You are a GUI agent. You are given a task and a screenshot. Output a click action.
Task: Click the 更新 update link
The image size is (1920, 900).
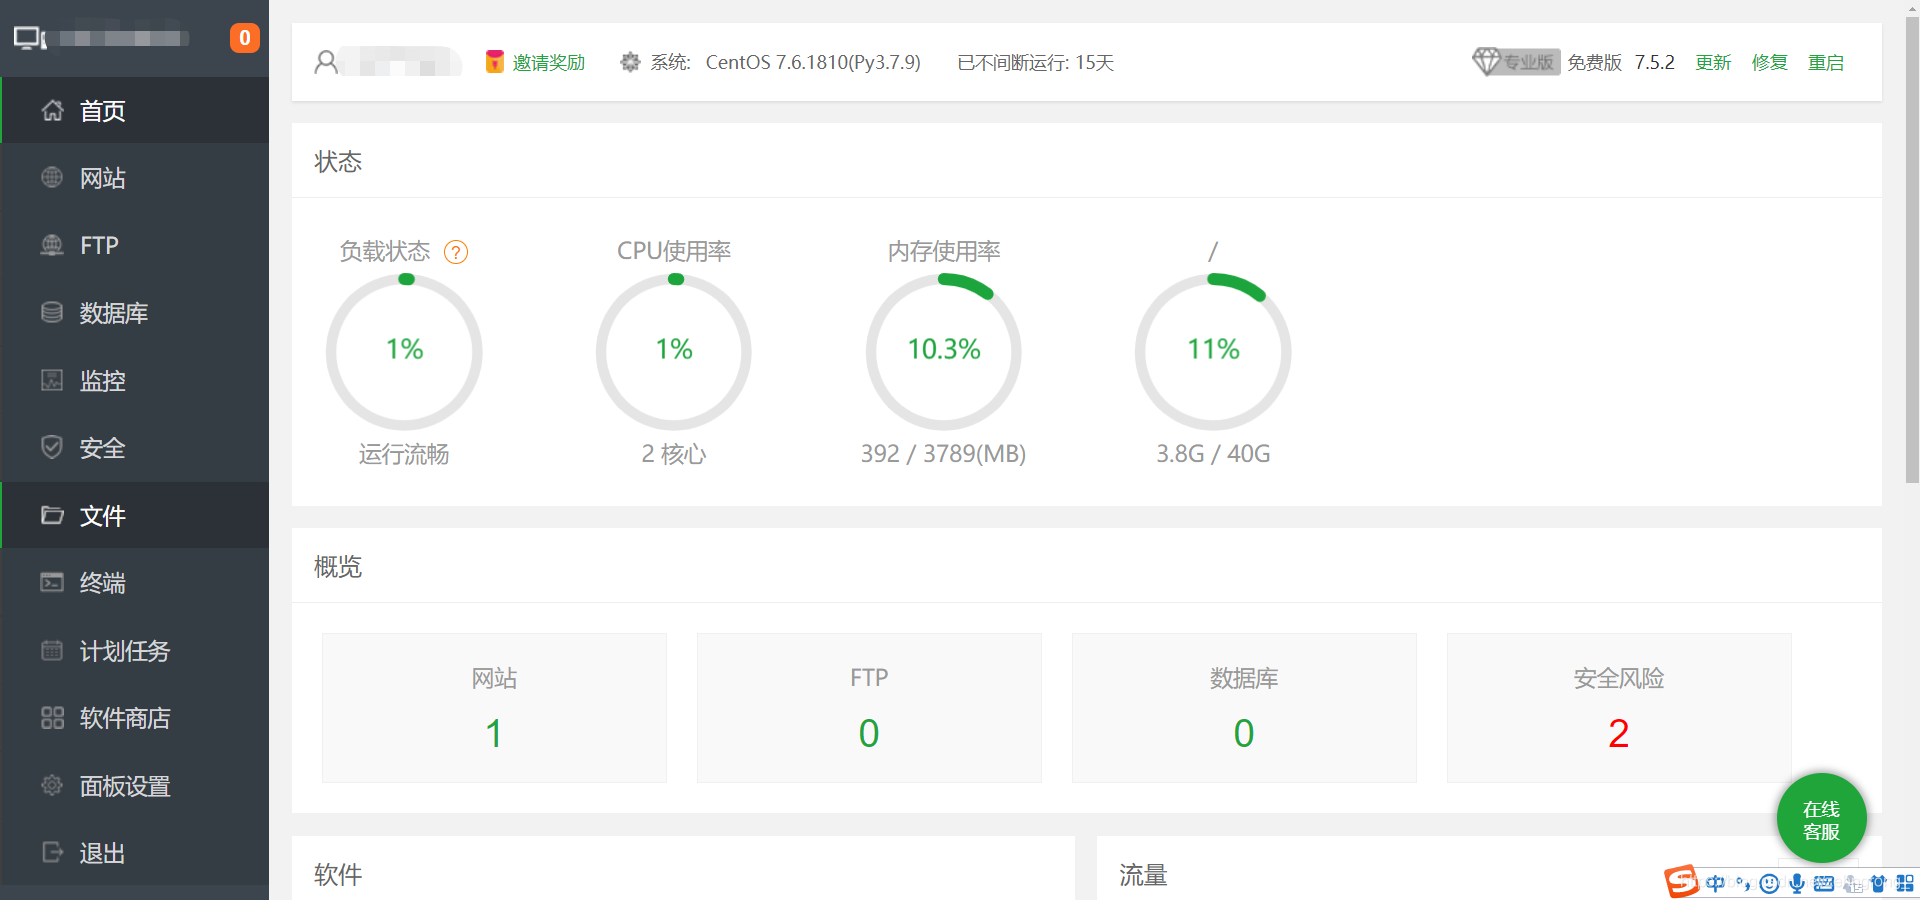pyautogui.click(x=1713, y=62)
